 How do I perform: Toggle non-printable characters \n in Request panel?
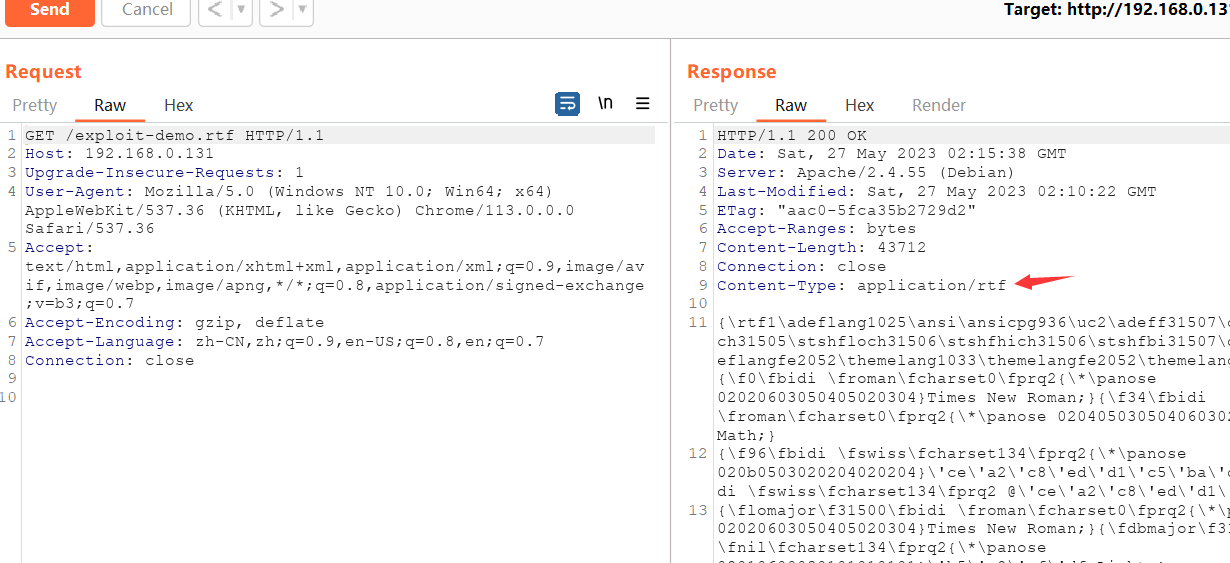click(x=606, y=104)
